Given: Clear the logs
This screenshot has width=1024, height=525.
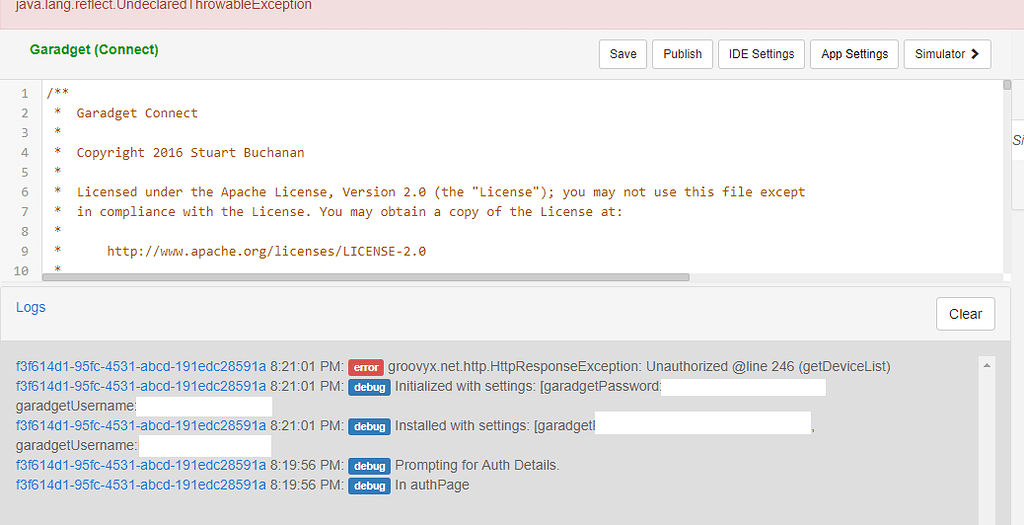Looking at the screenshot, I should click(x=965, y=314).
